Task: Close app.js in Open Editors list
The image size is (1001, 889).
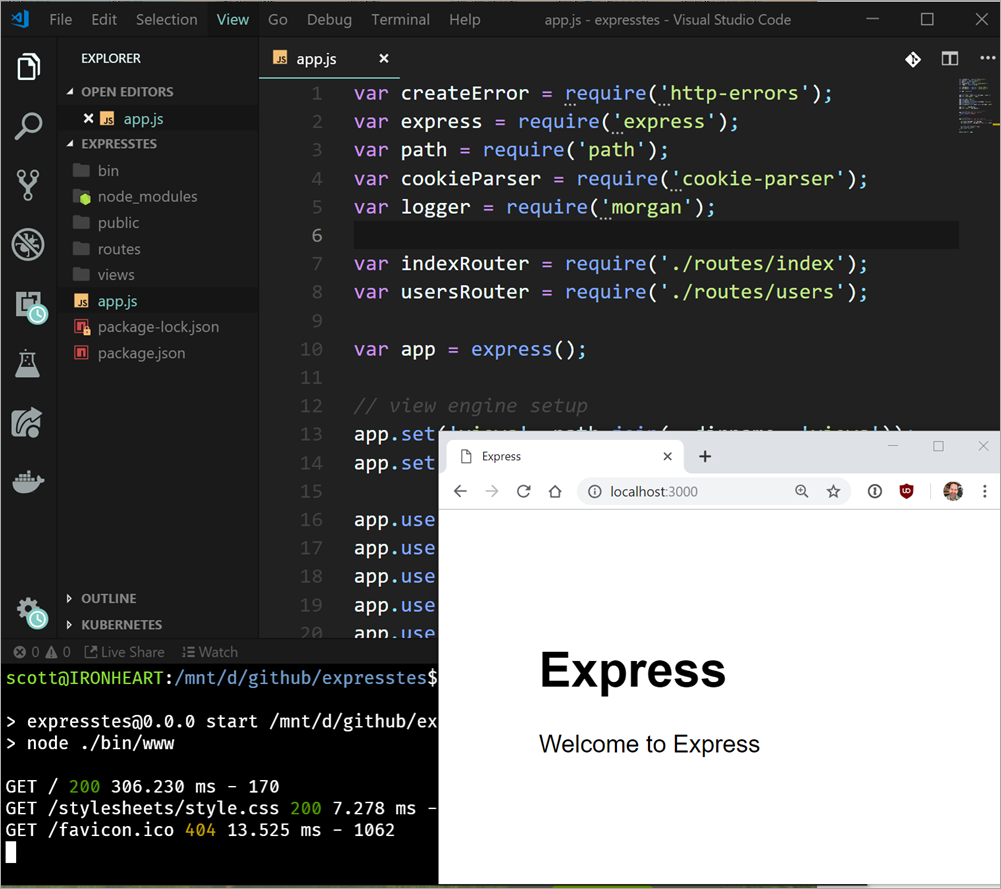Action: [88, 119]
